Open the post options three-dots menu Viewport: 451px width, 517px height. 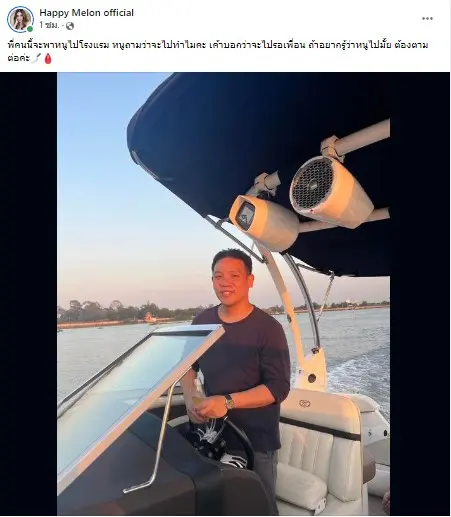point(427,18)
